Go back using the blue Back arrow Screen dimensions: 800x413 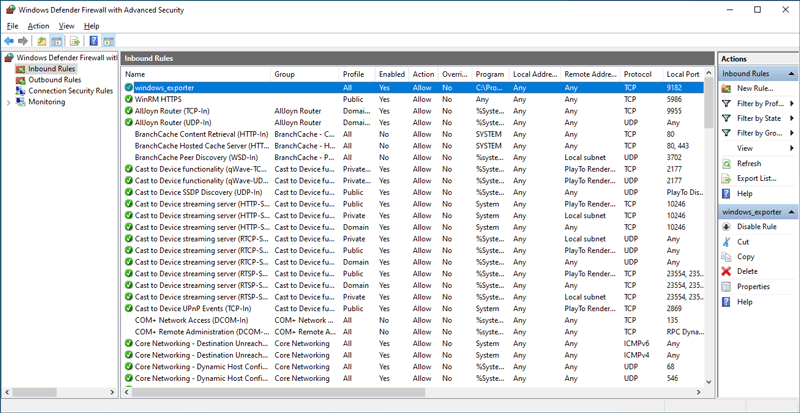point(9,41)
